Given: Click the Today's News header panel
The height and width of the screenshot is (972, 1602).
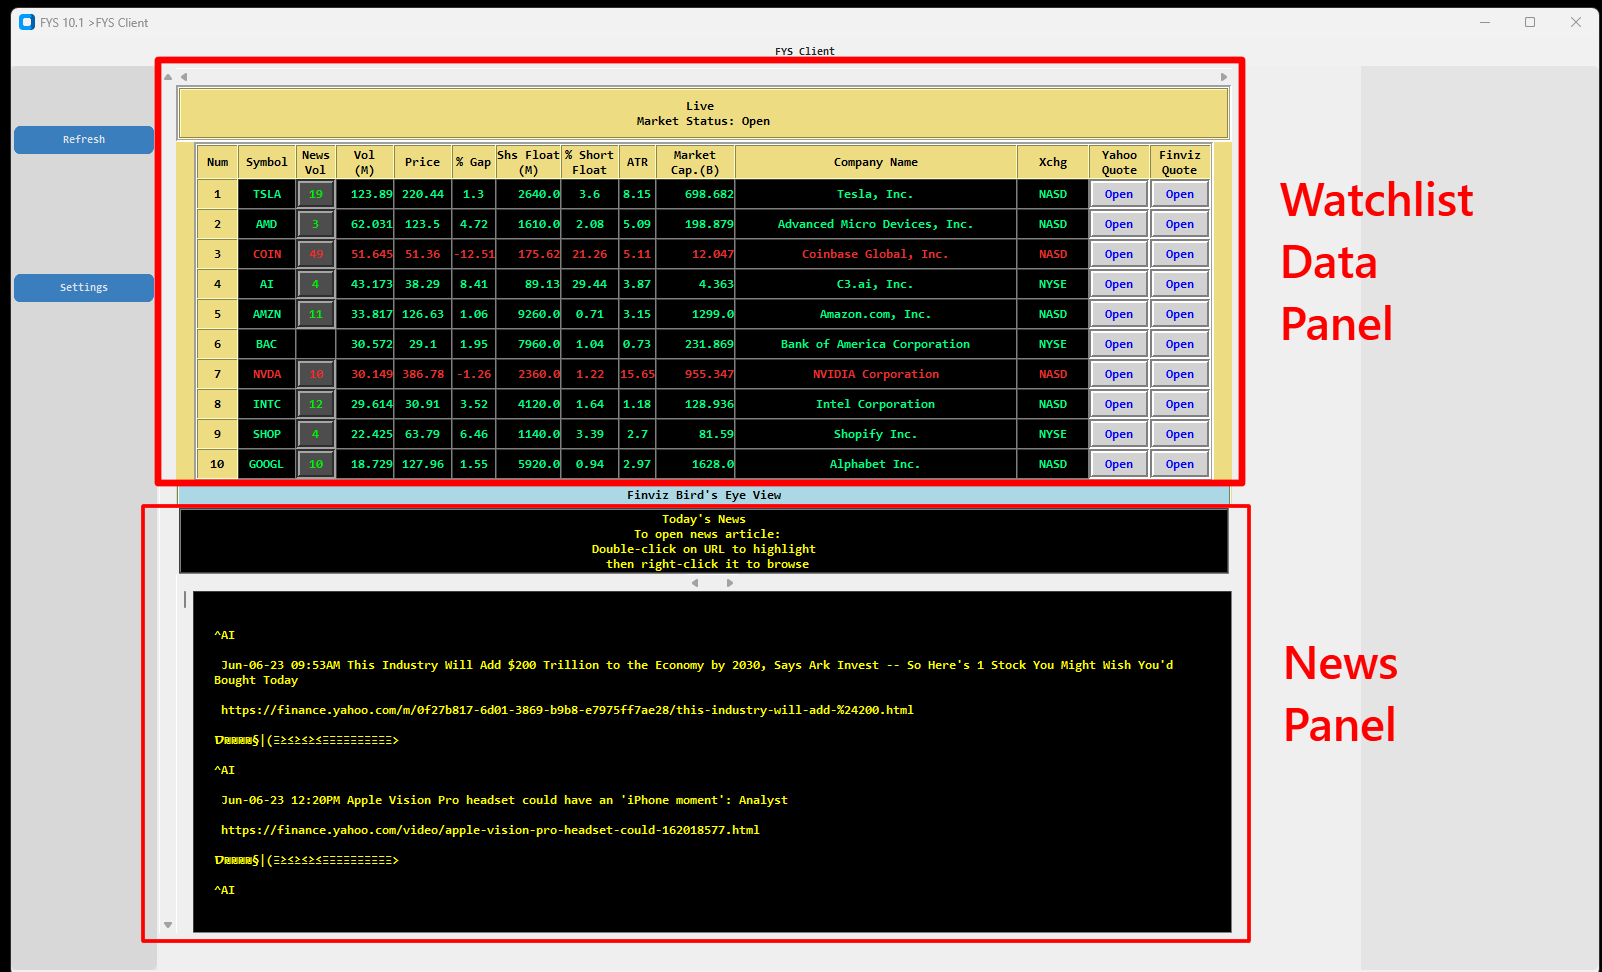Looking at the screenshot, I should [x=704, y=541].
